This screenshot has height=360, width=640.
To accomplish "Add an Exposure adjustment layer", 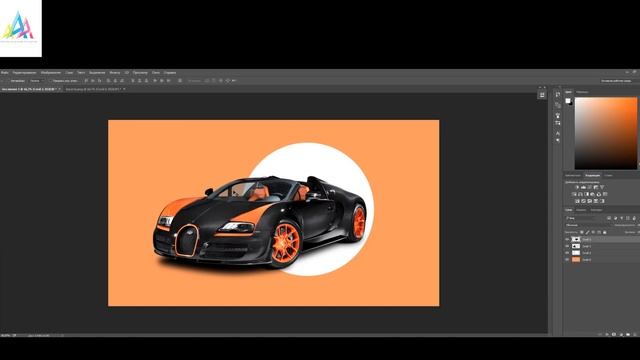I will point(596,187).
